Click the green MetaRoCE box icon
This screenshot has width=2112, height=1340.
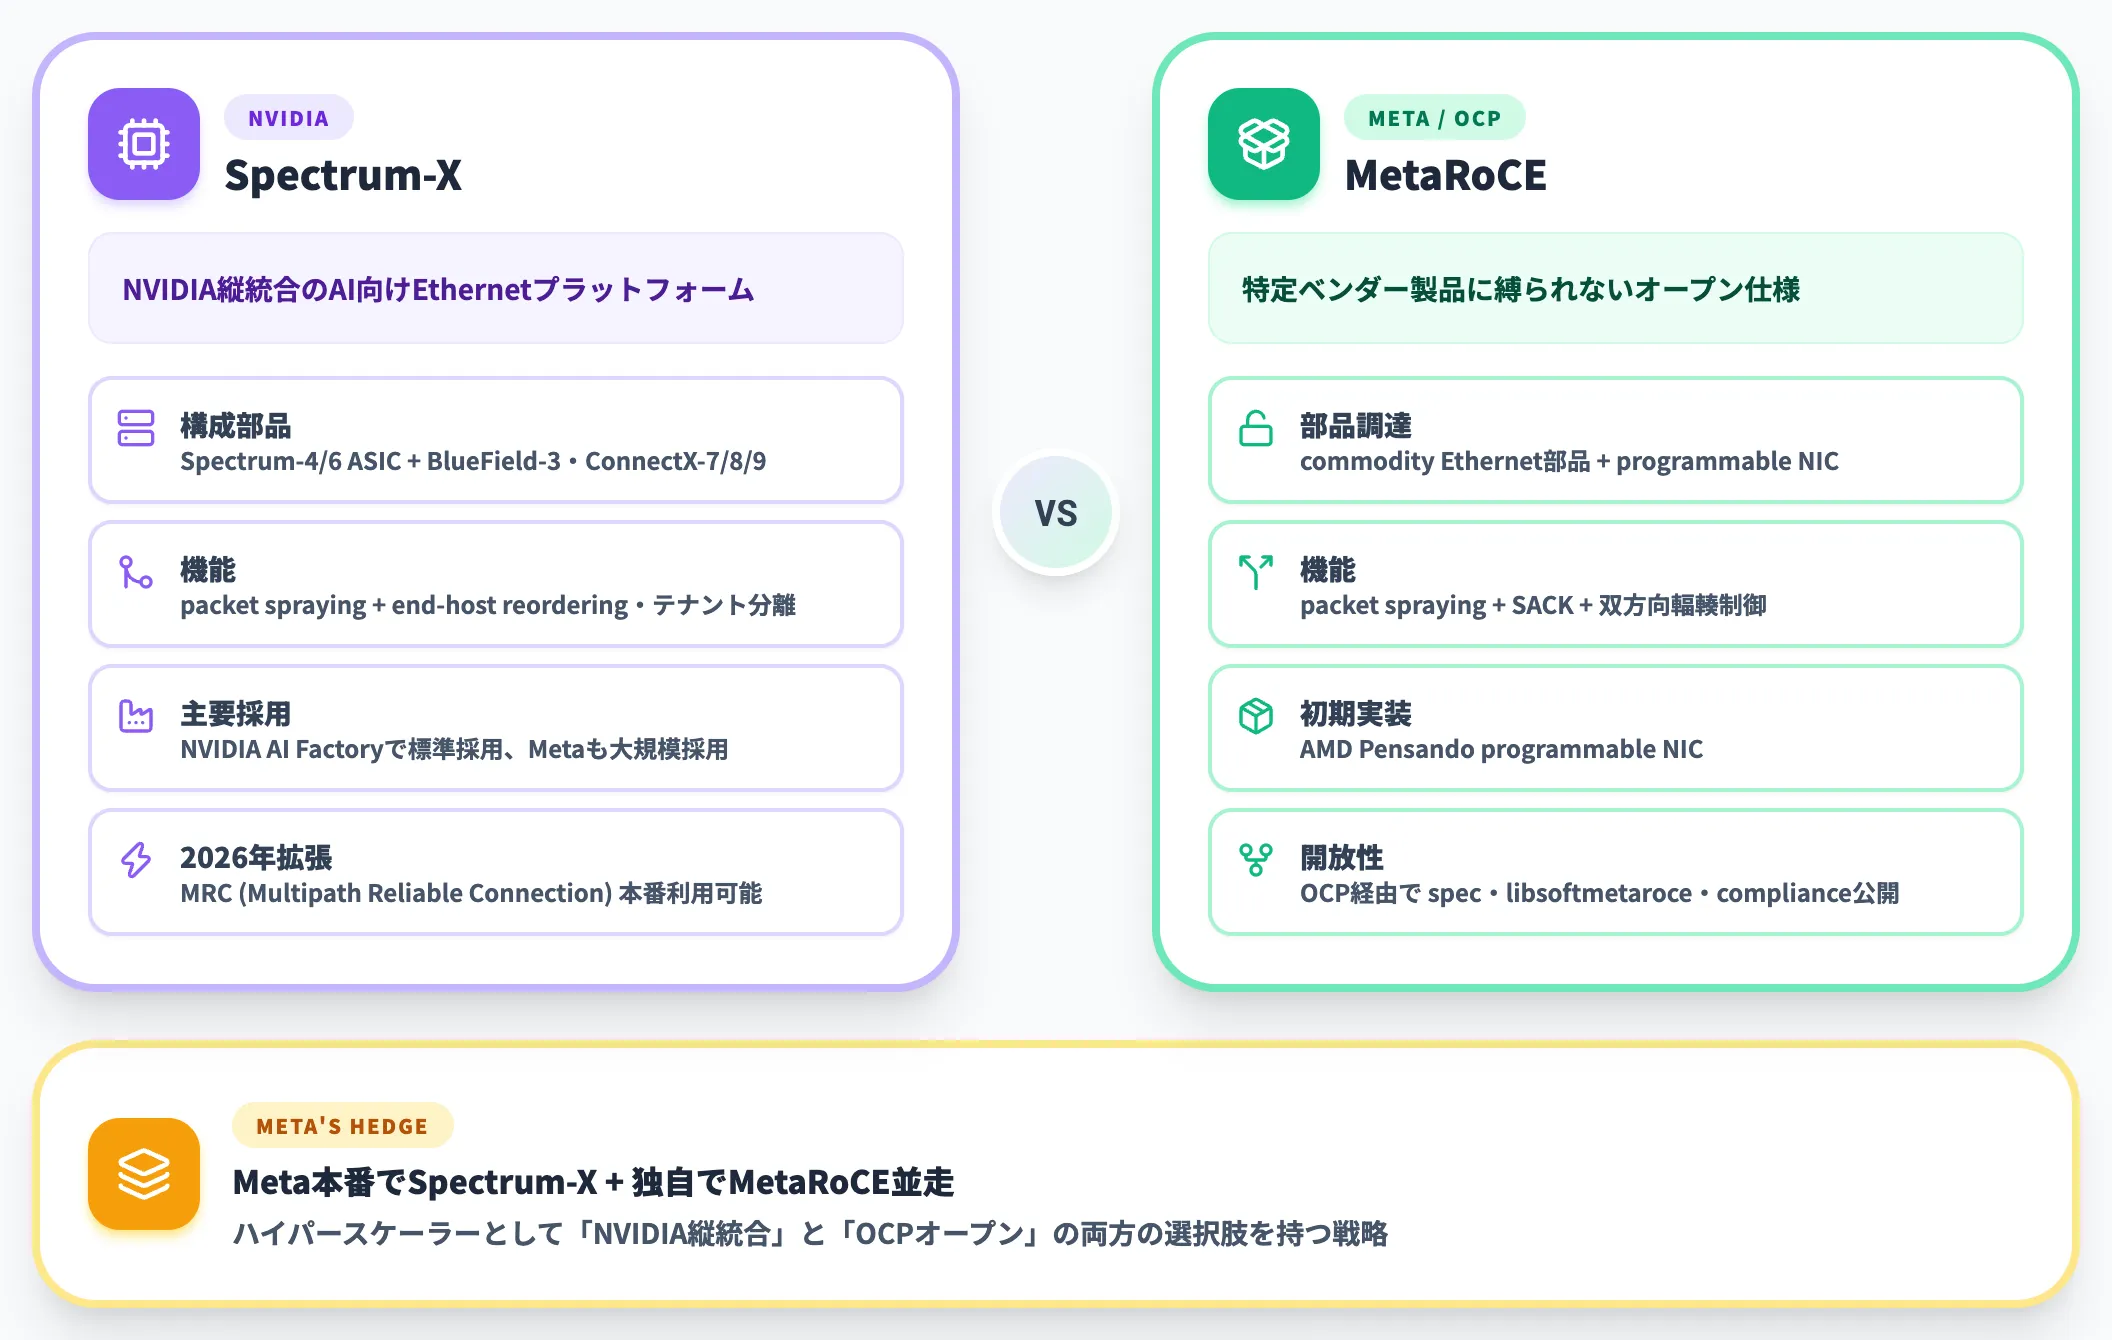point(1264,144)
